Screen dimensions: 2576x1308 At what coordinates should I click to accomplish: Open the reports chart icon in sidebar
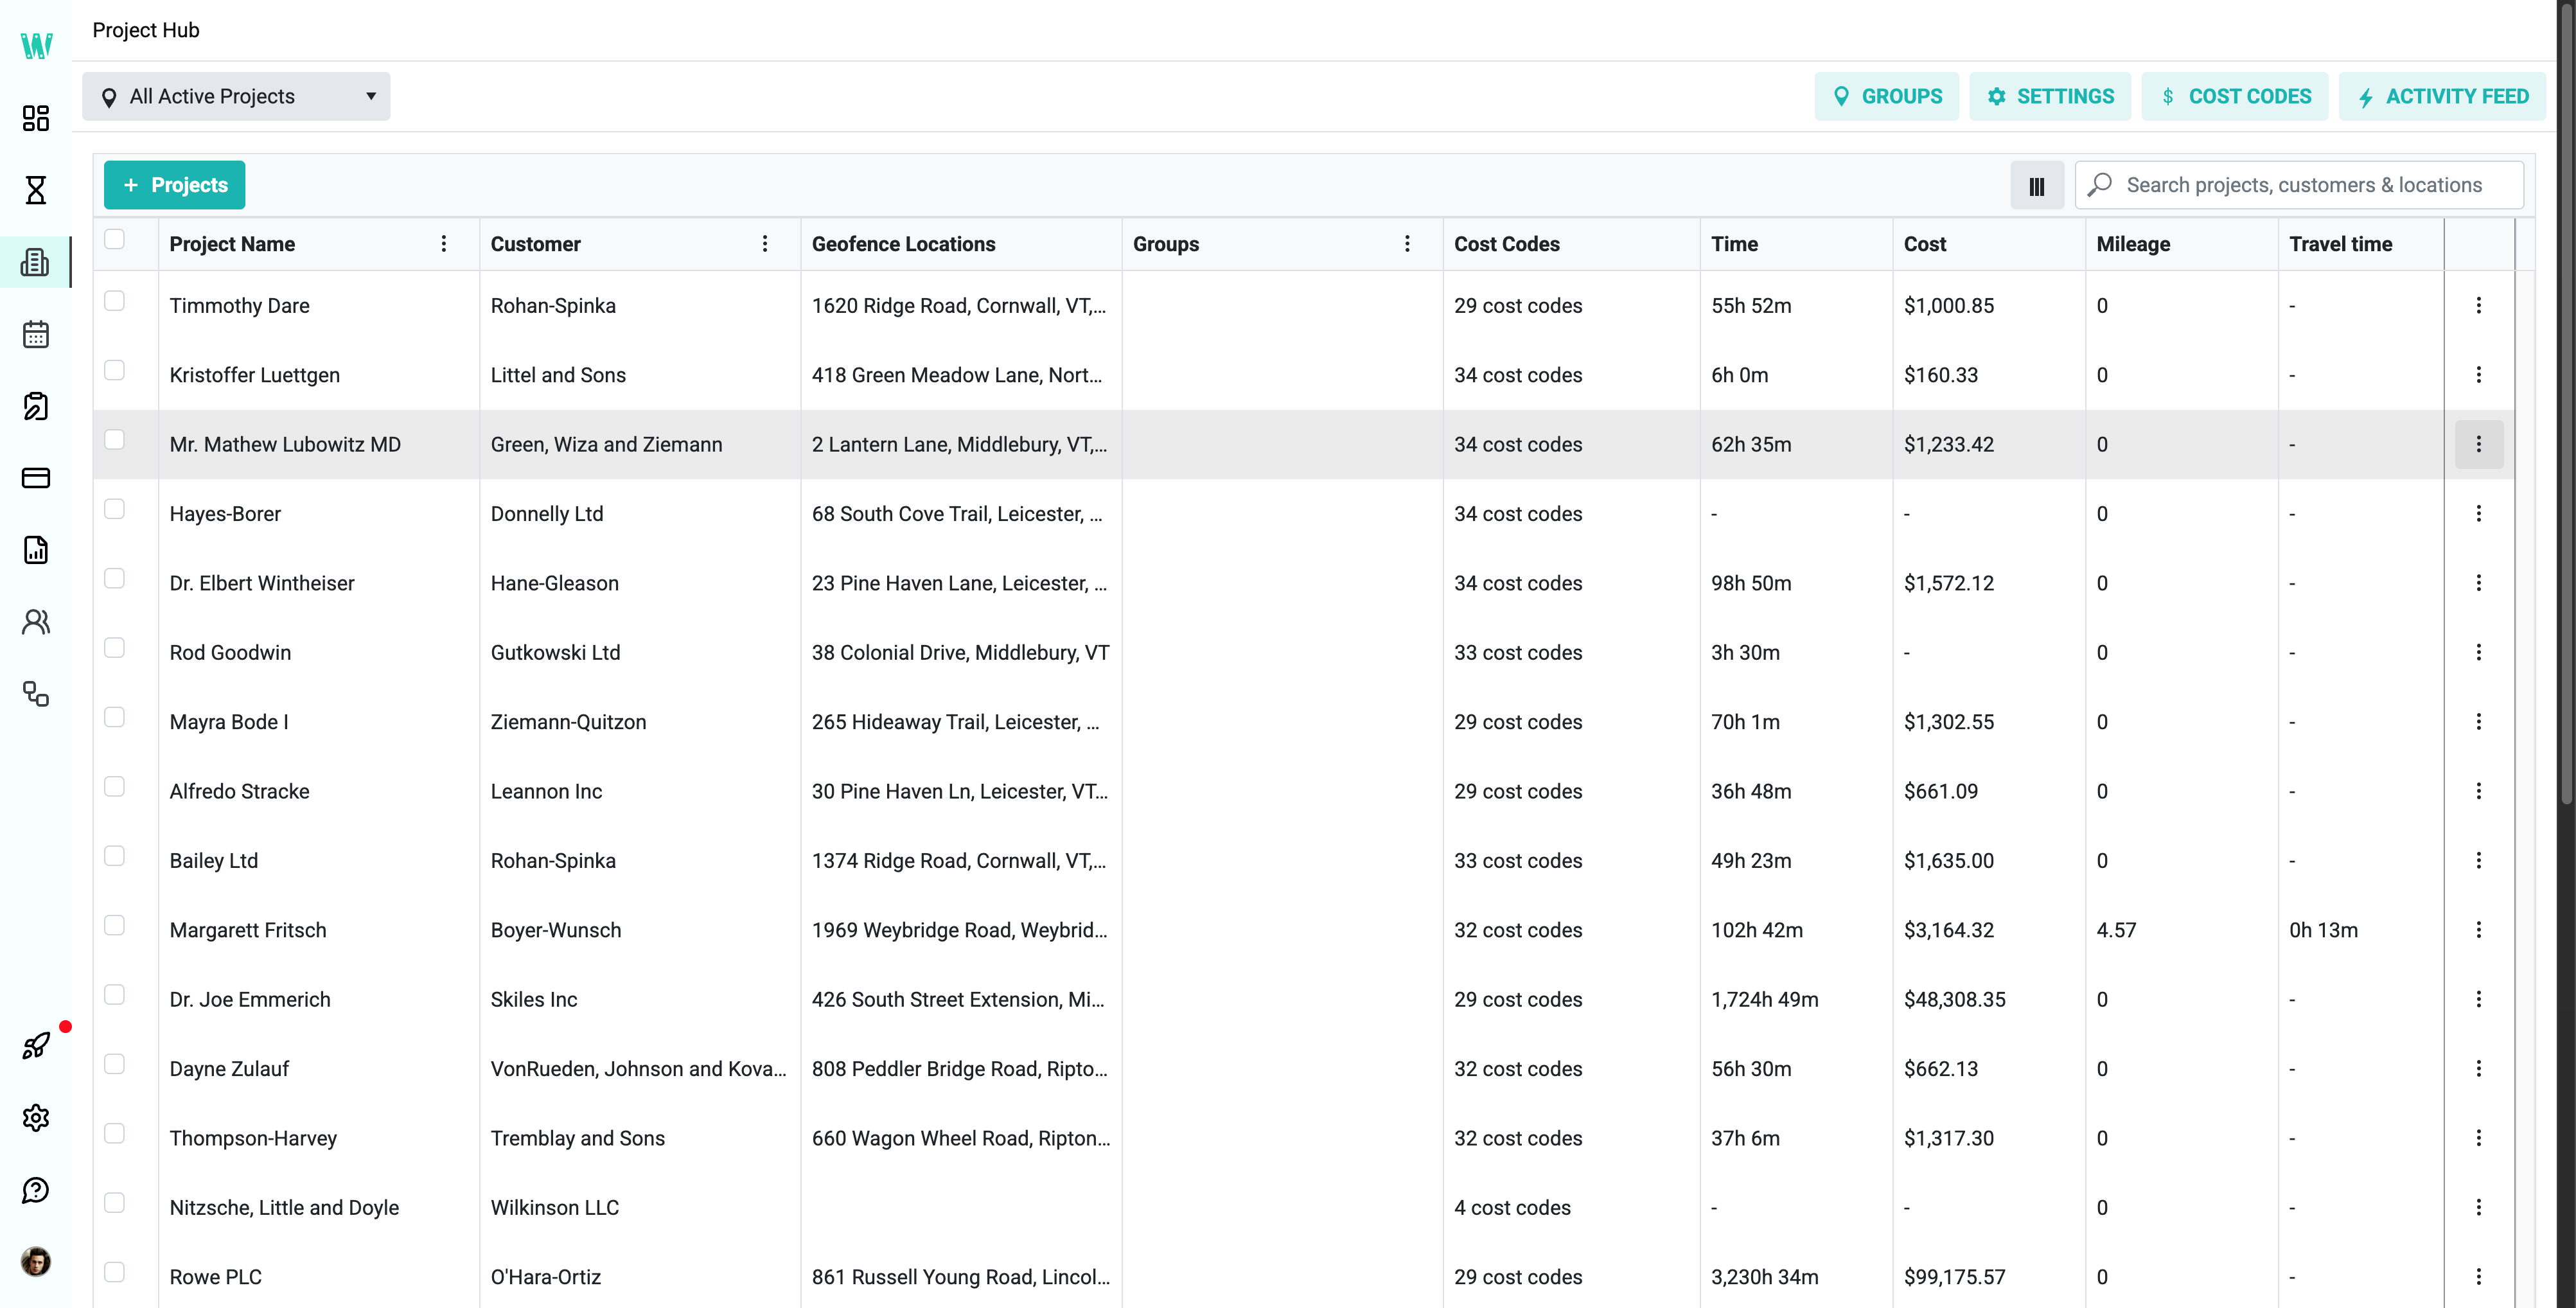[36, 549]
